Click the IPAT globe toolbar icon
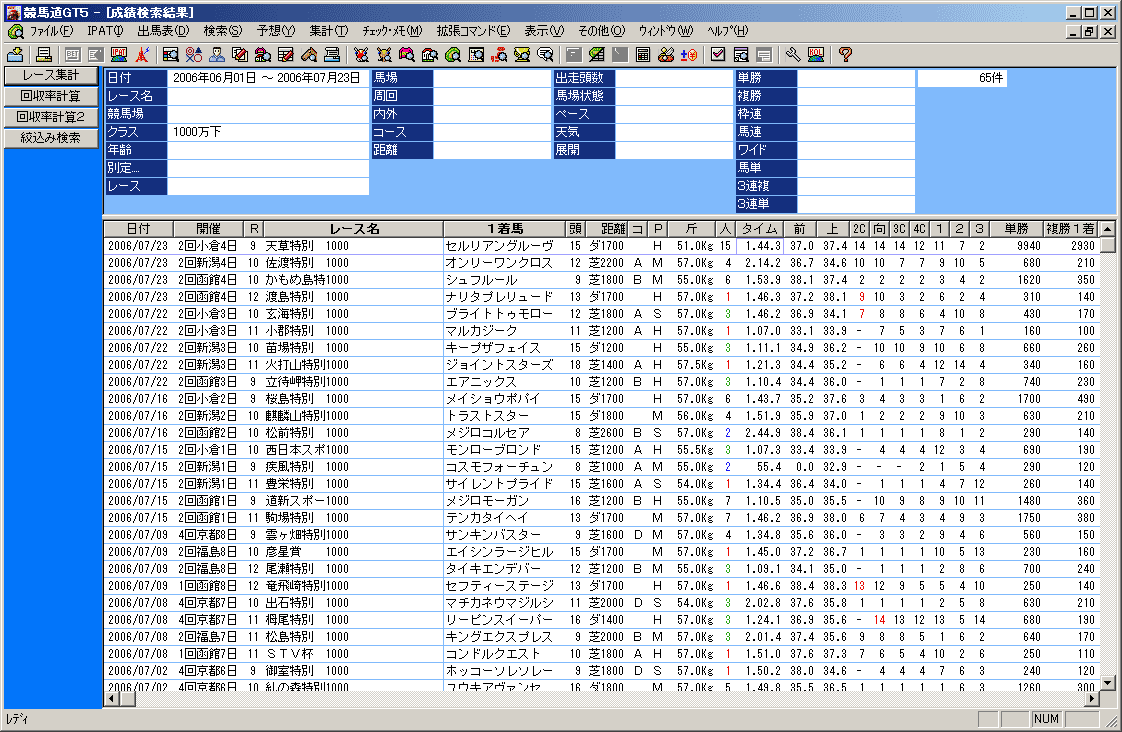 point(119,54)
